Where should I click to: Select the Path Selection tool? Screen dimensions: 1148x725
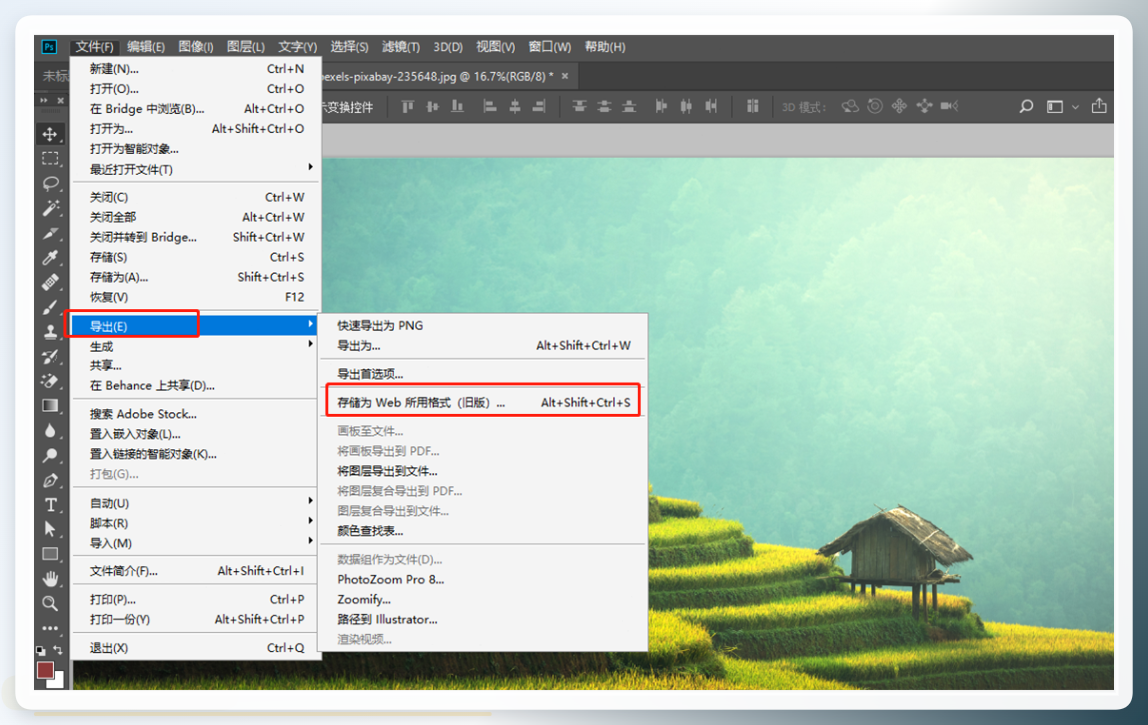point(50,529)
